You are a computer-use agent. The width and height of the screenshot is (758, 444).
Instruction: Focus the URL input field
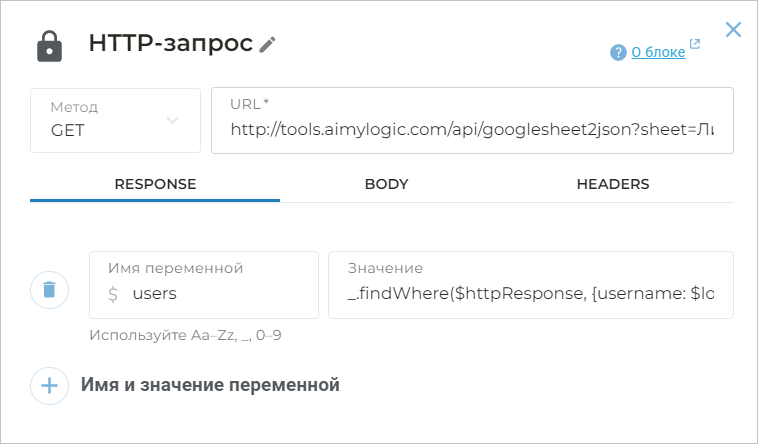pyautogui.click(x=472, y=129)
